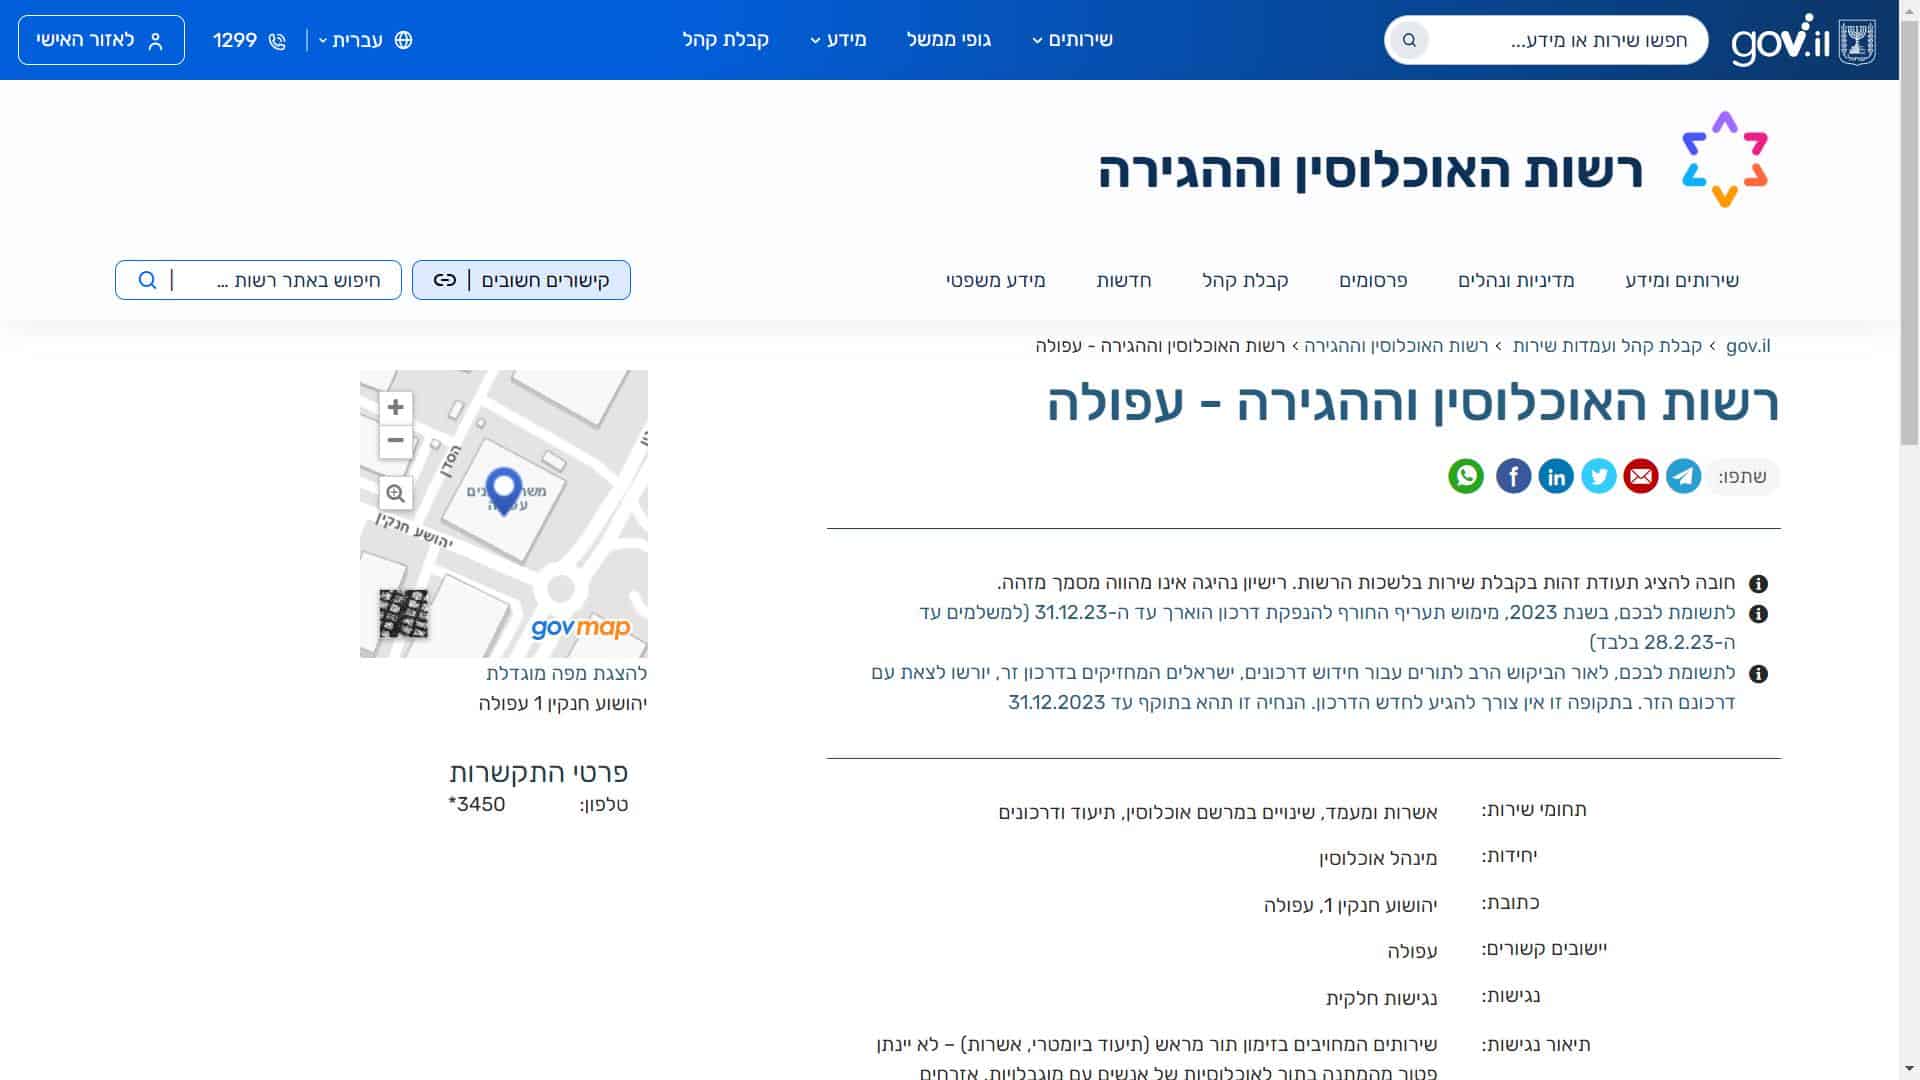Share page on Twitter icon
Viewport: 1920px width, 1080px height.
[1598, 476]
